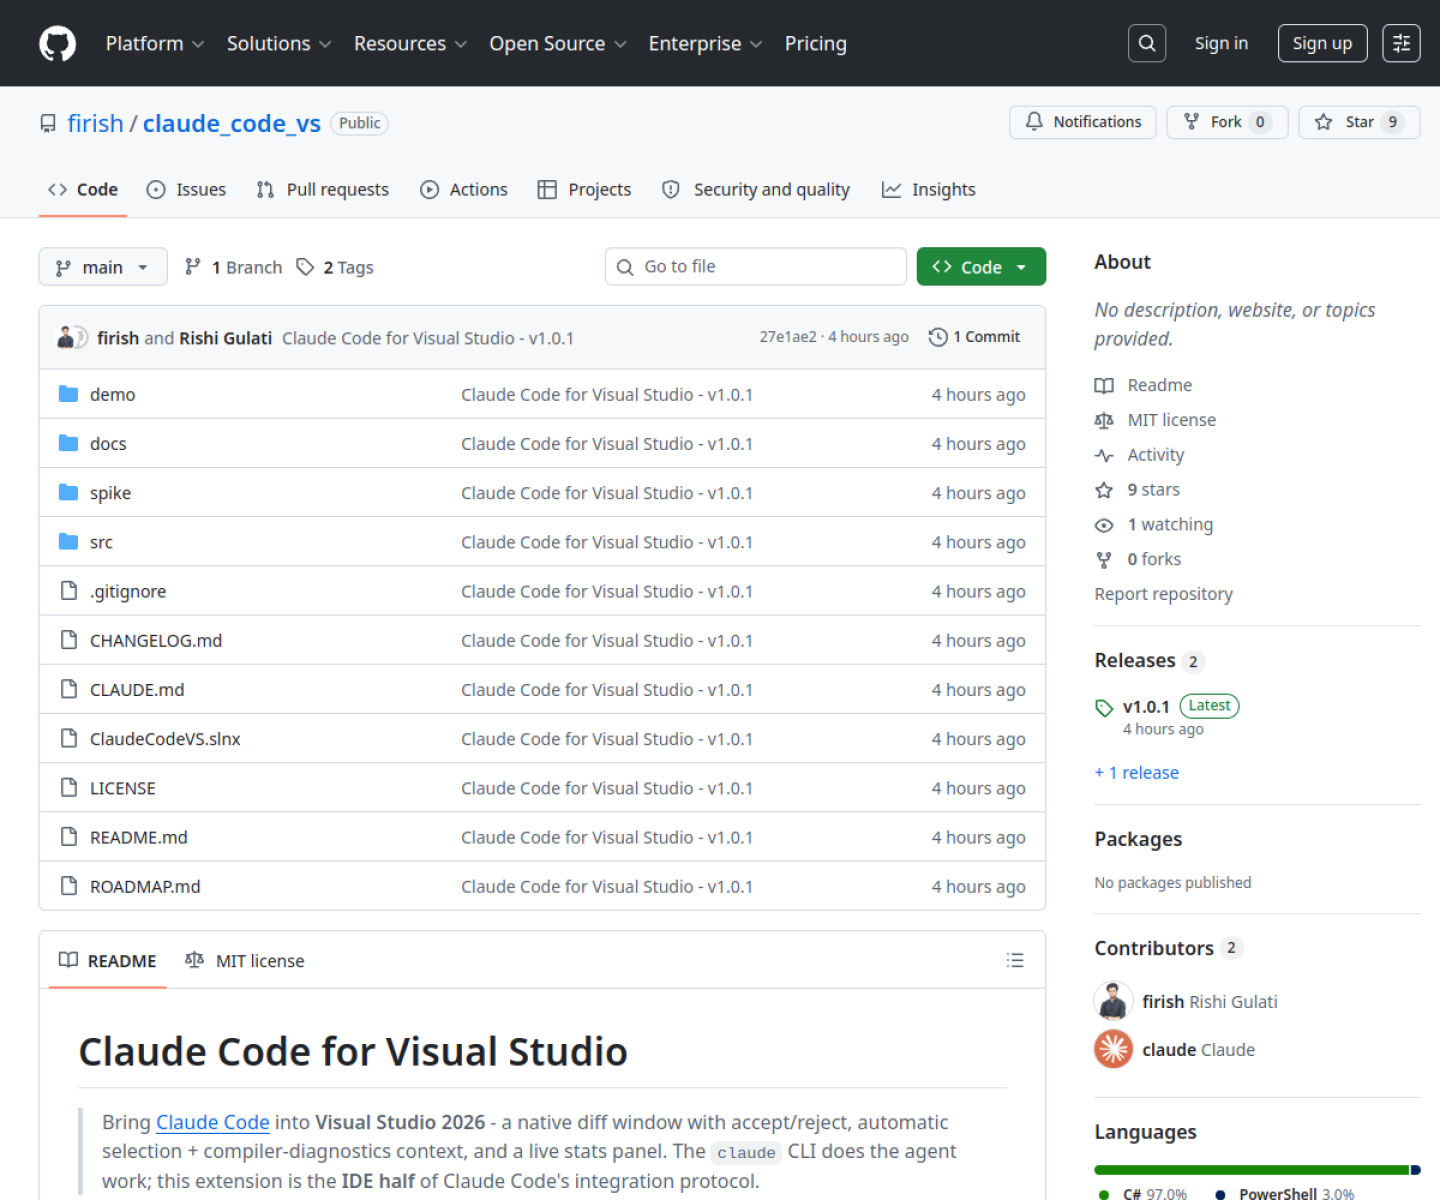Switch to the MIT license tab in README panel
The height and width of the screenshot is (1200, 1440).
pos(245,960)
